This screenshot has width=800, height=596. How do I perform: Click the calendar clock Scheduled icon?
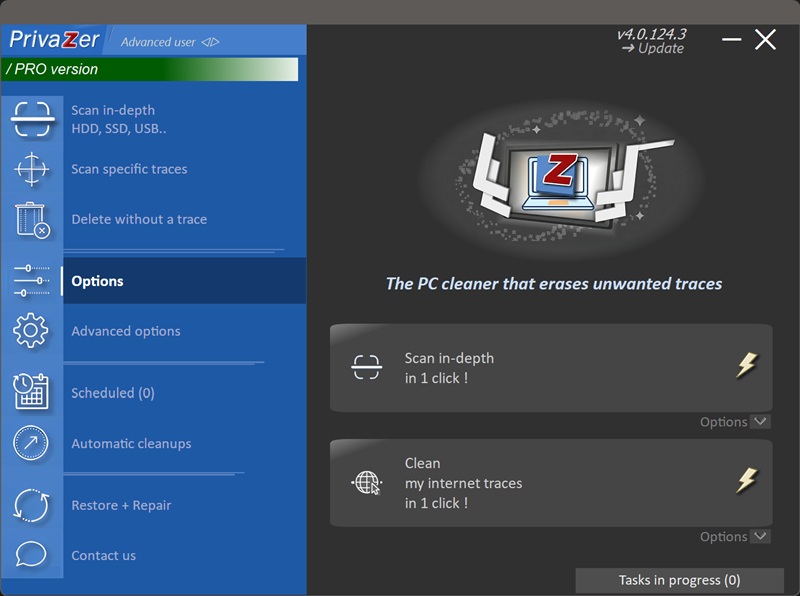[x=31, y=391]
